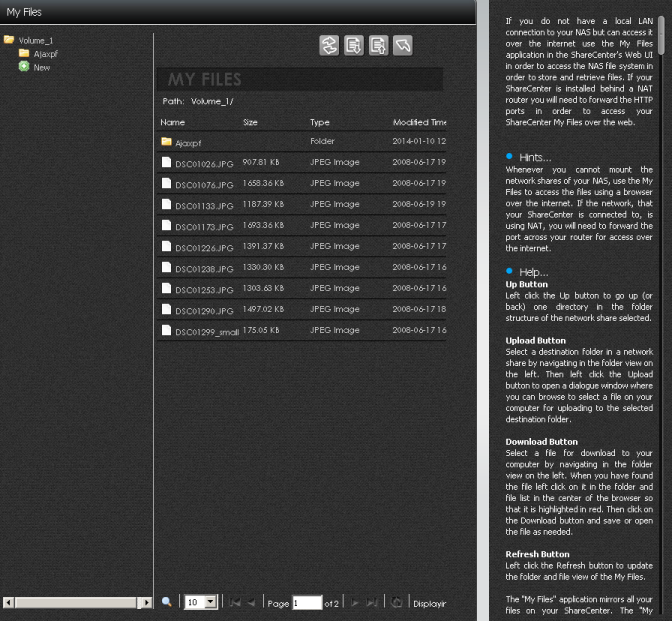The image size is (672, 621).
Task: Click the Ajaxpf folder icon in file list
Action: (x=166, y=141)
